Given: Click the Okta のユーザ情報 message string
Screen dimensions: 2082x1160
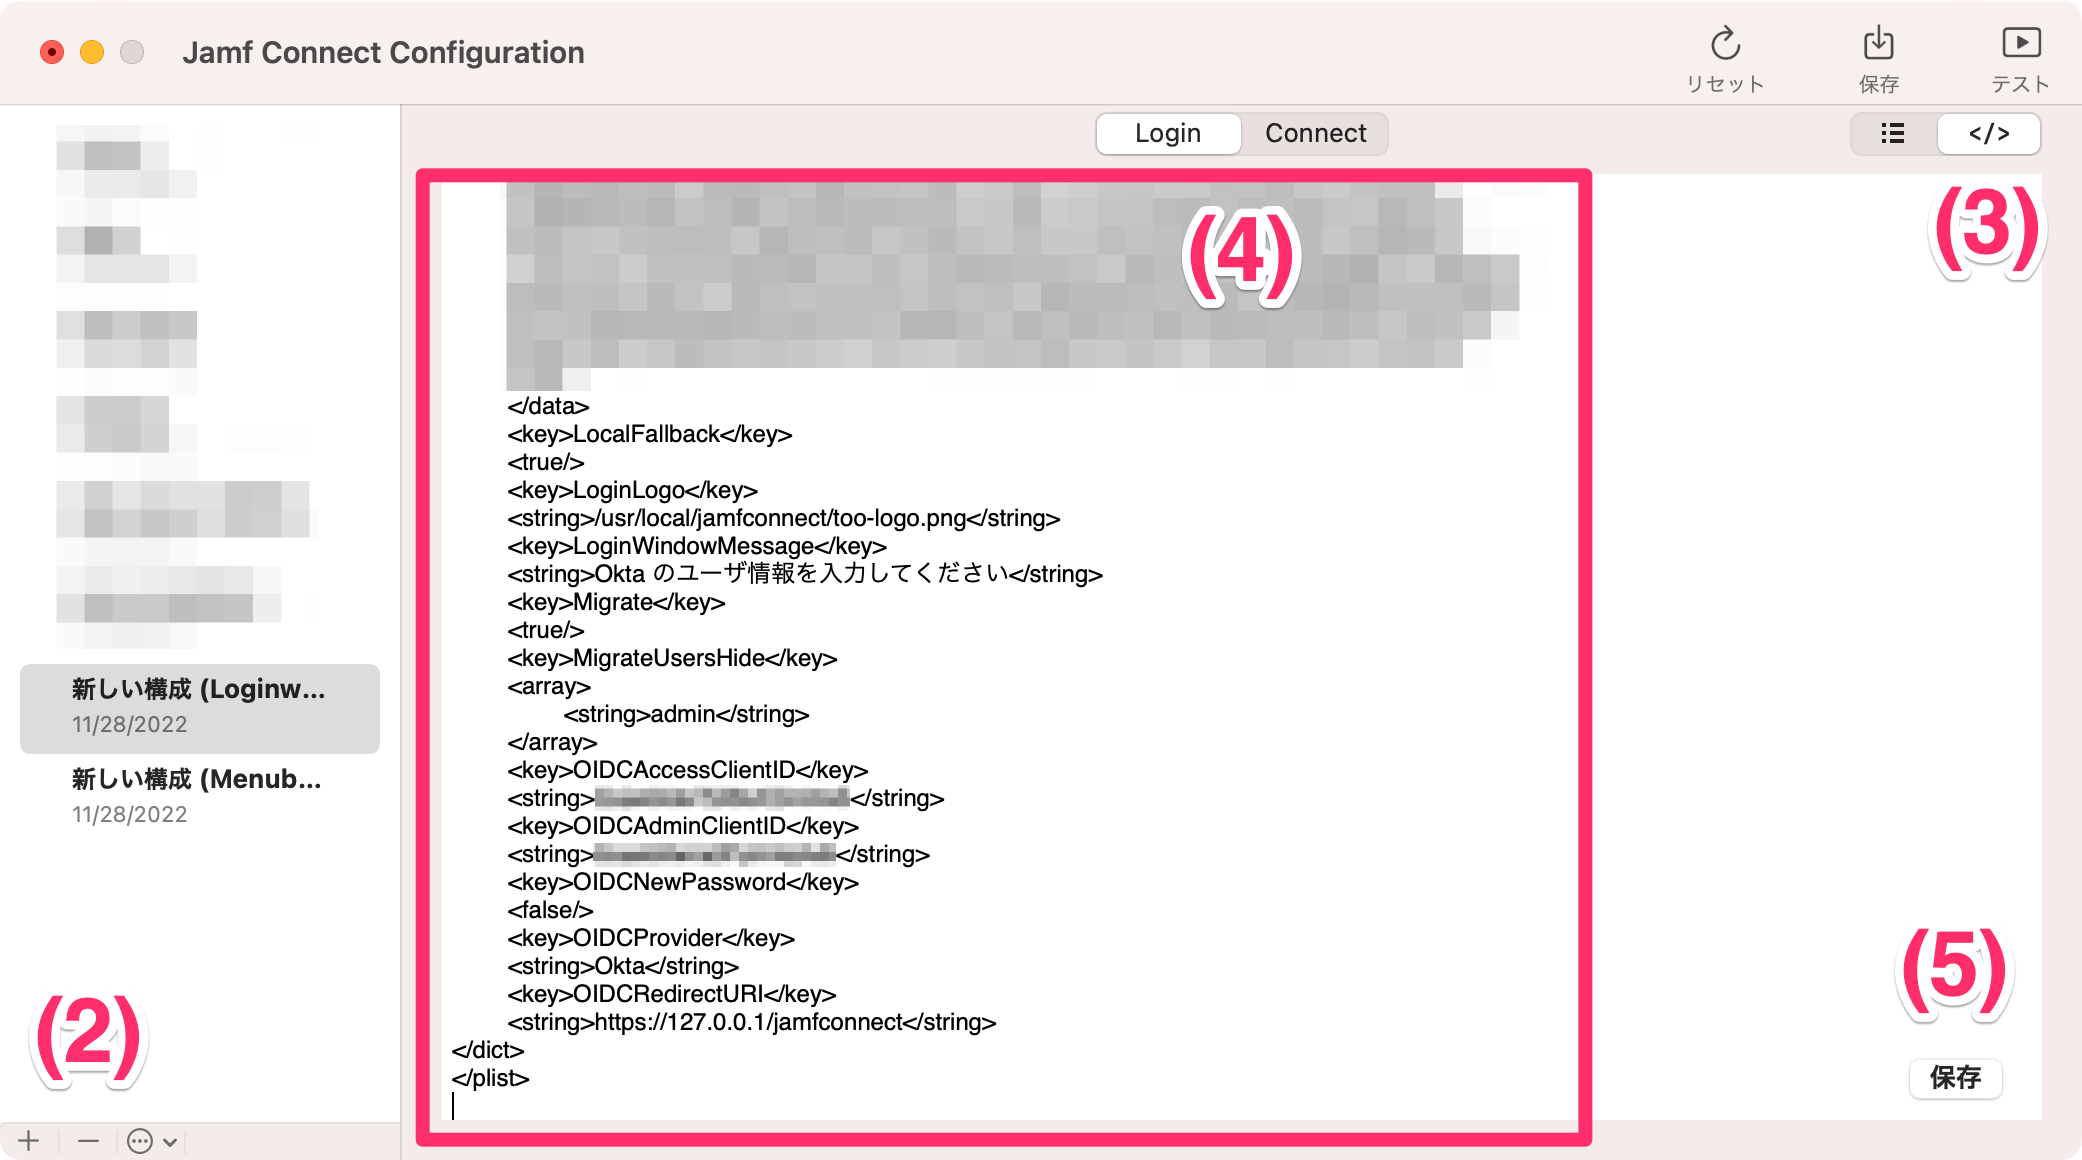Looking at the screenshot, I should point(805,574).
